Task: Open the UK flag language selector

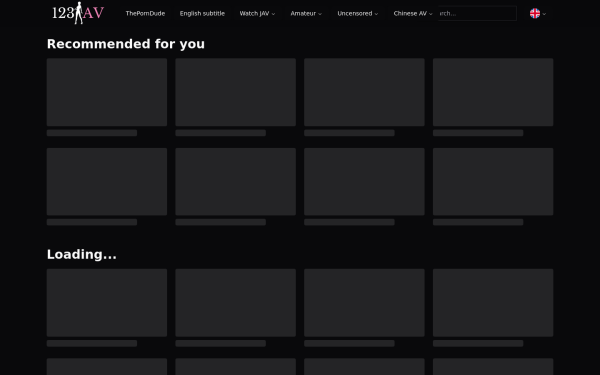Action: pos(538,13)
